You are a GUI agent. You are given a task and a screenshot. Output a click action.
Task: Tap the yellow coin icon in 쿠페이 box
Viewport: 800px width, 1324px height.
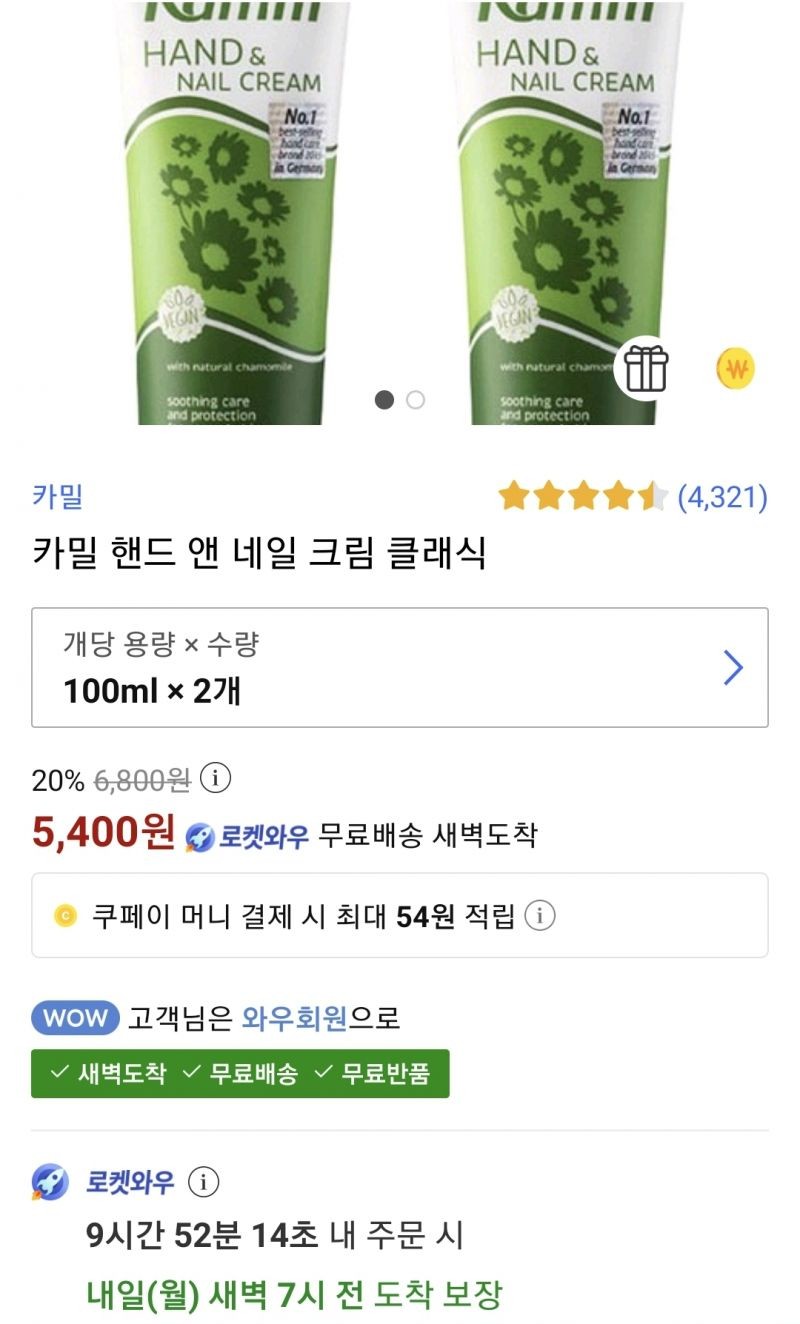65,915
